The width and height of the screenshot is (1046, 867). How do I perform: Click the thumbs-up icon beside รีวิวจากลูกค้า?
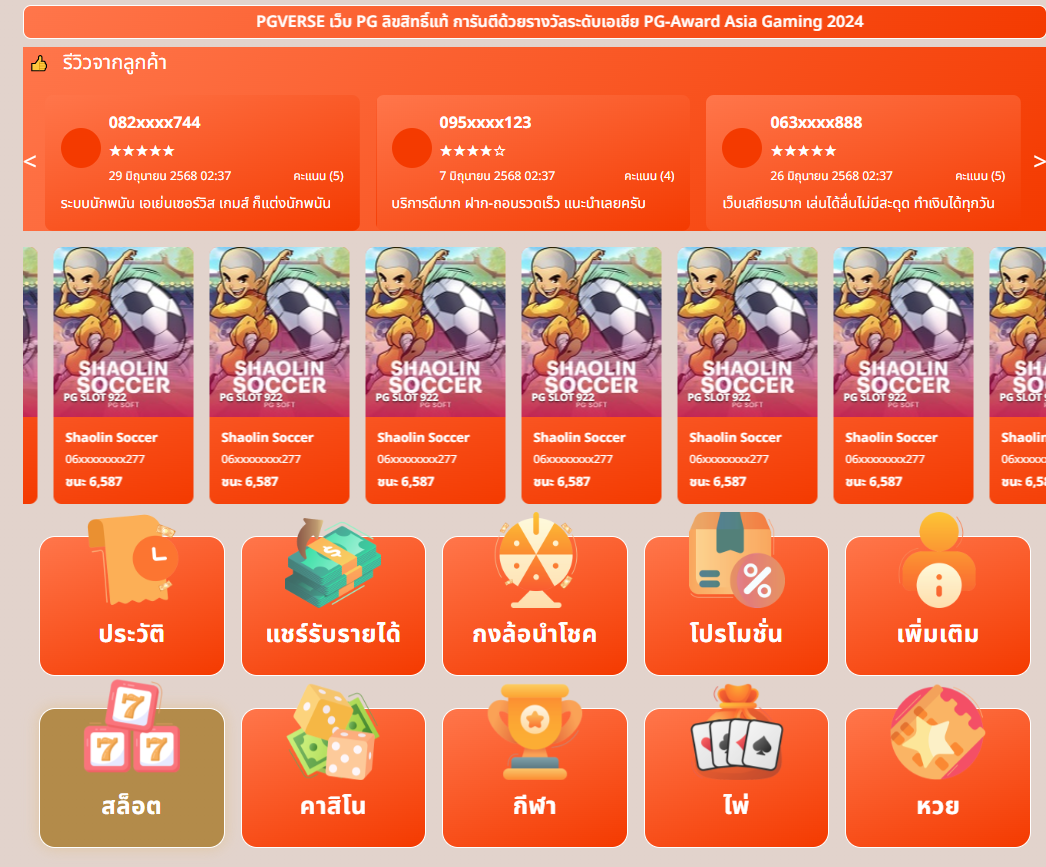coord(39,64)
